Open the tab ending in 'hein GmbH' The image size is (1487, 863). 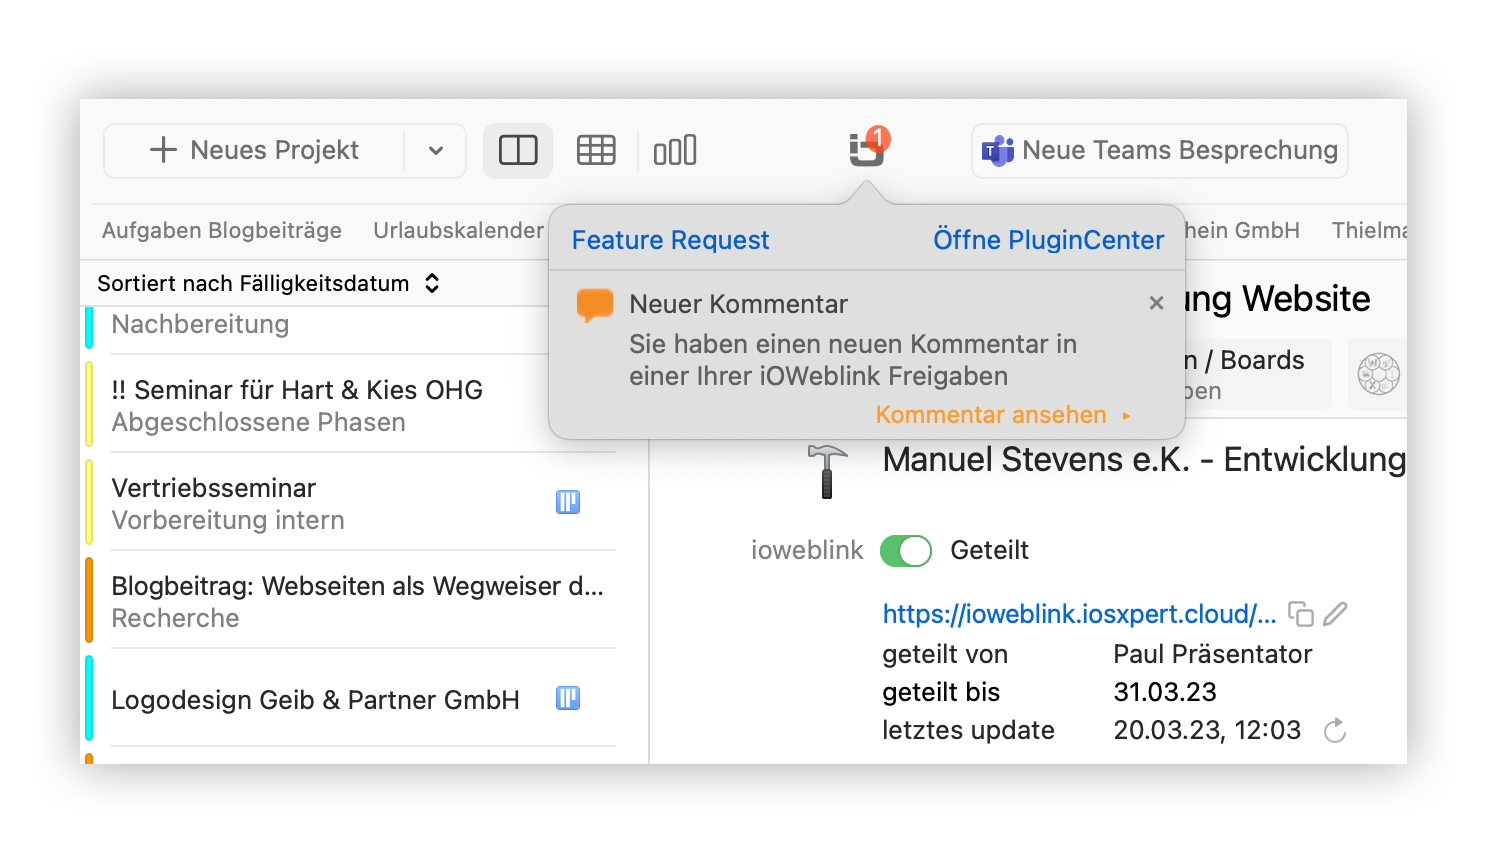click(x=1242, y=230)
